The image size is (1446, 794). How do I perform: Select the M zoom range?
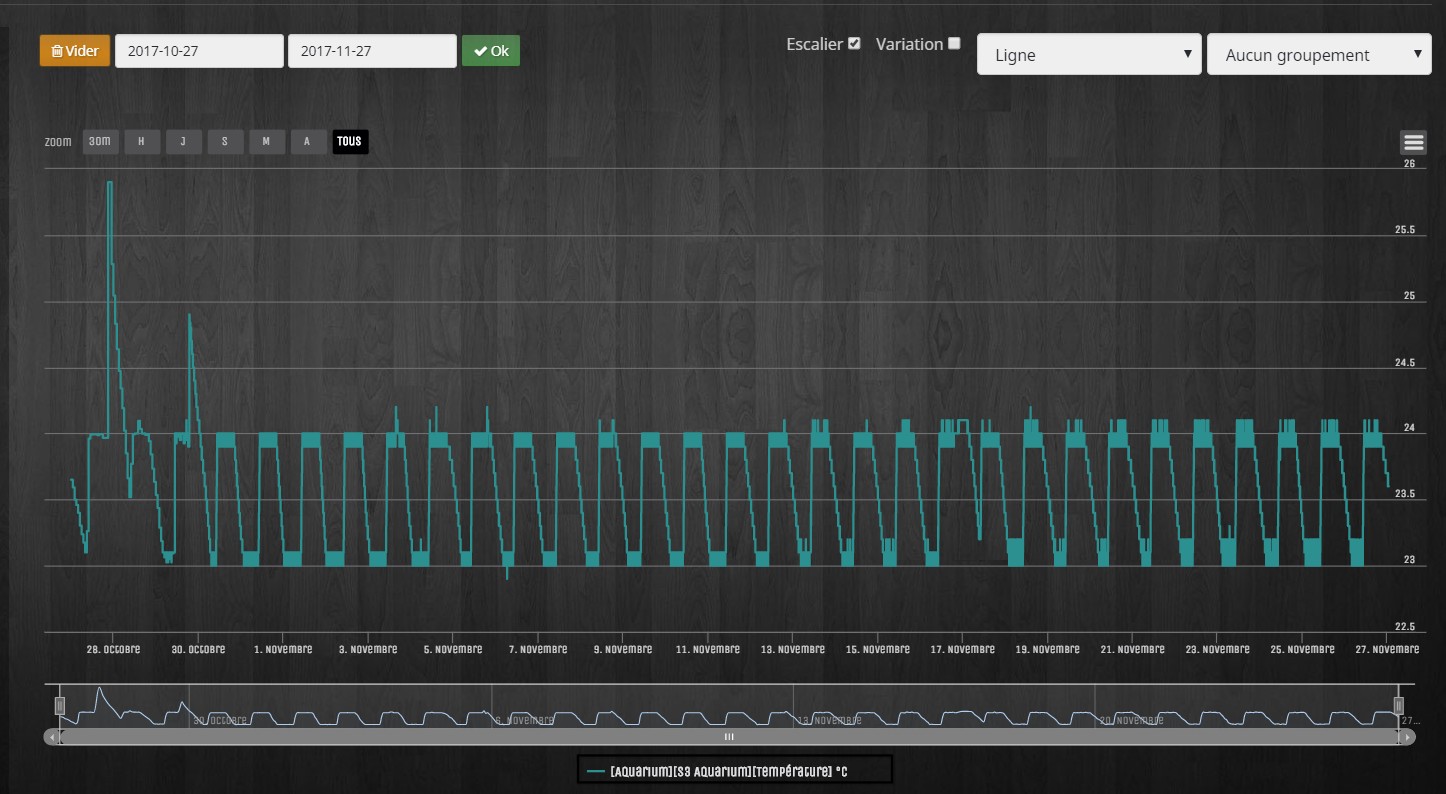tap(266, 142)
